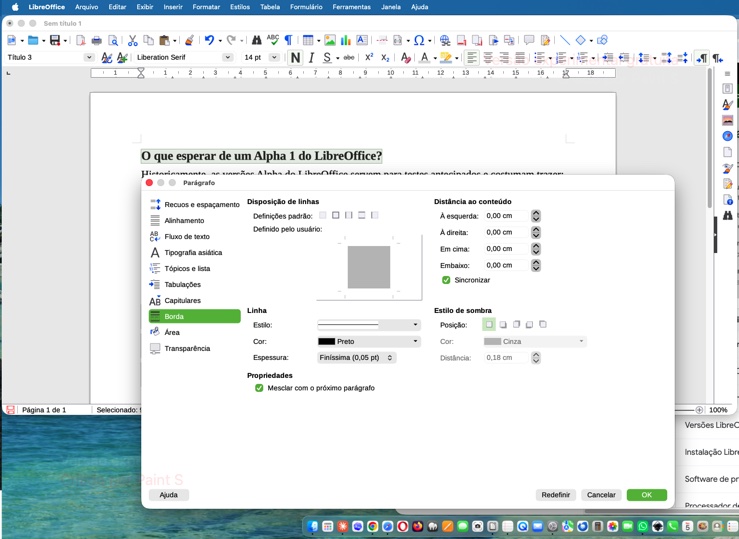739x539 pixels.
Task: Open the 14 pt font size dropdown
Action: (x=274, y=57)
